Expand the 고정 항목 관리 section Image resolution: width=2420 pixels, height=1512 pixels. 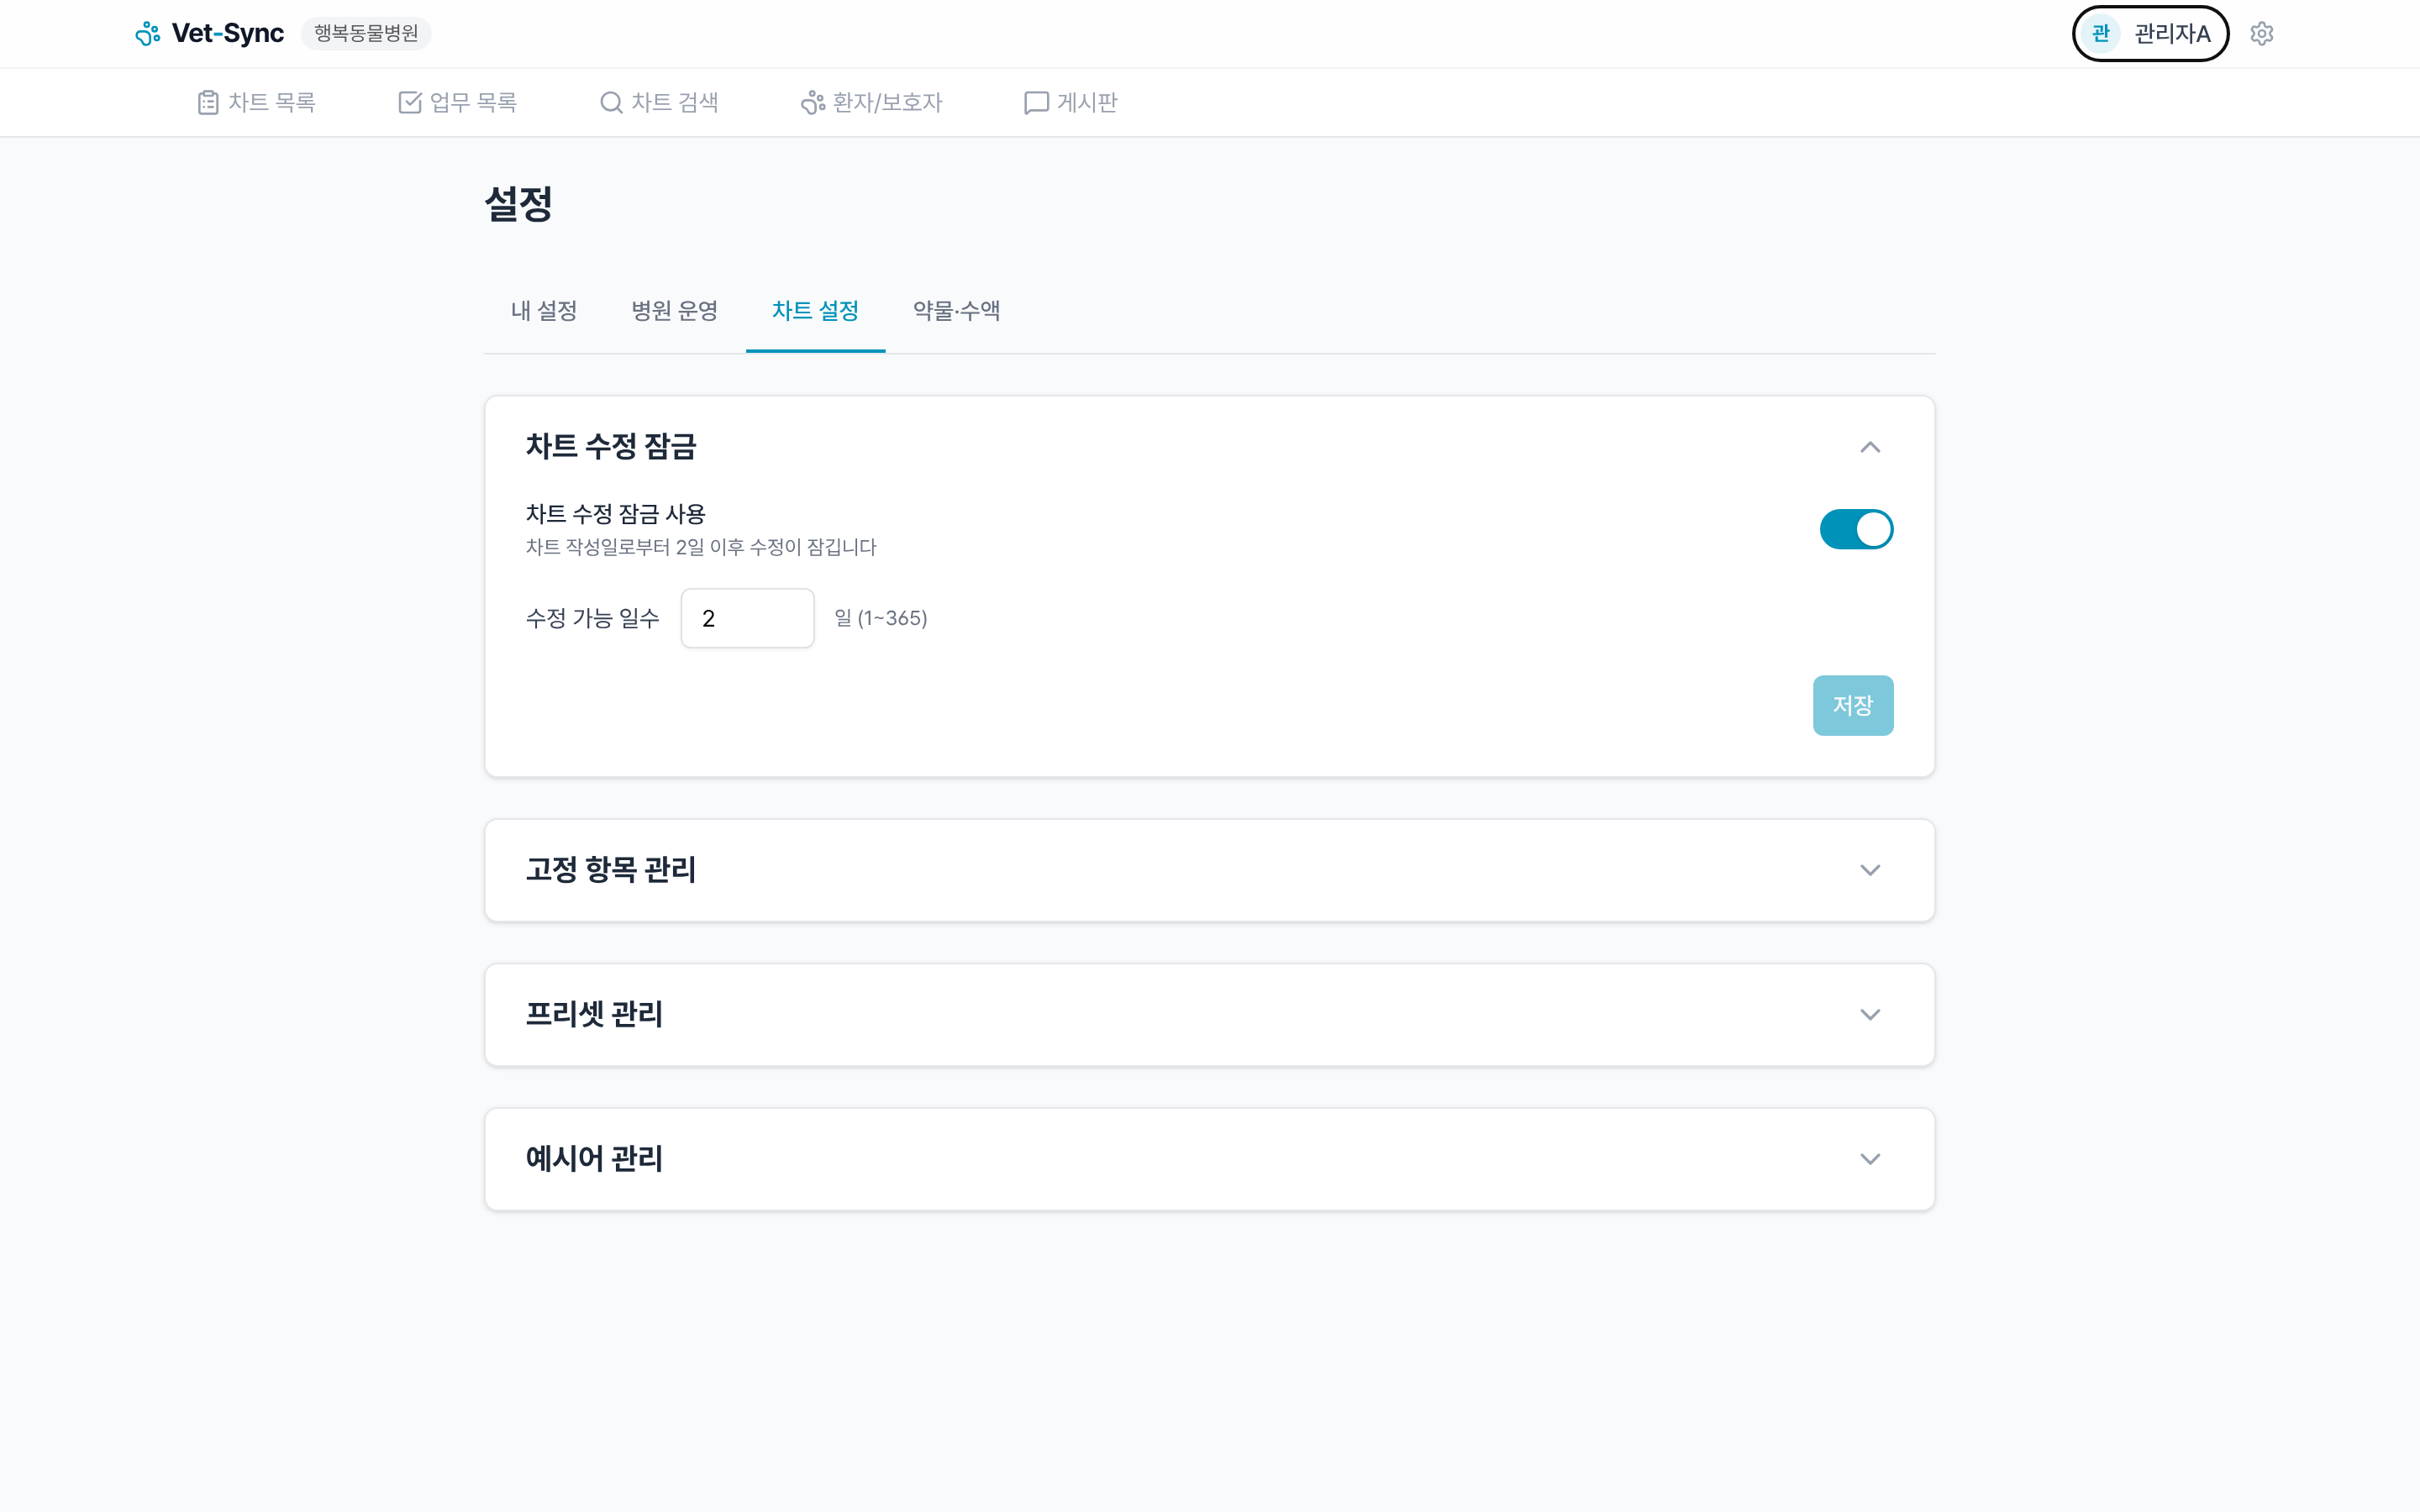1871,870
